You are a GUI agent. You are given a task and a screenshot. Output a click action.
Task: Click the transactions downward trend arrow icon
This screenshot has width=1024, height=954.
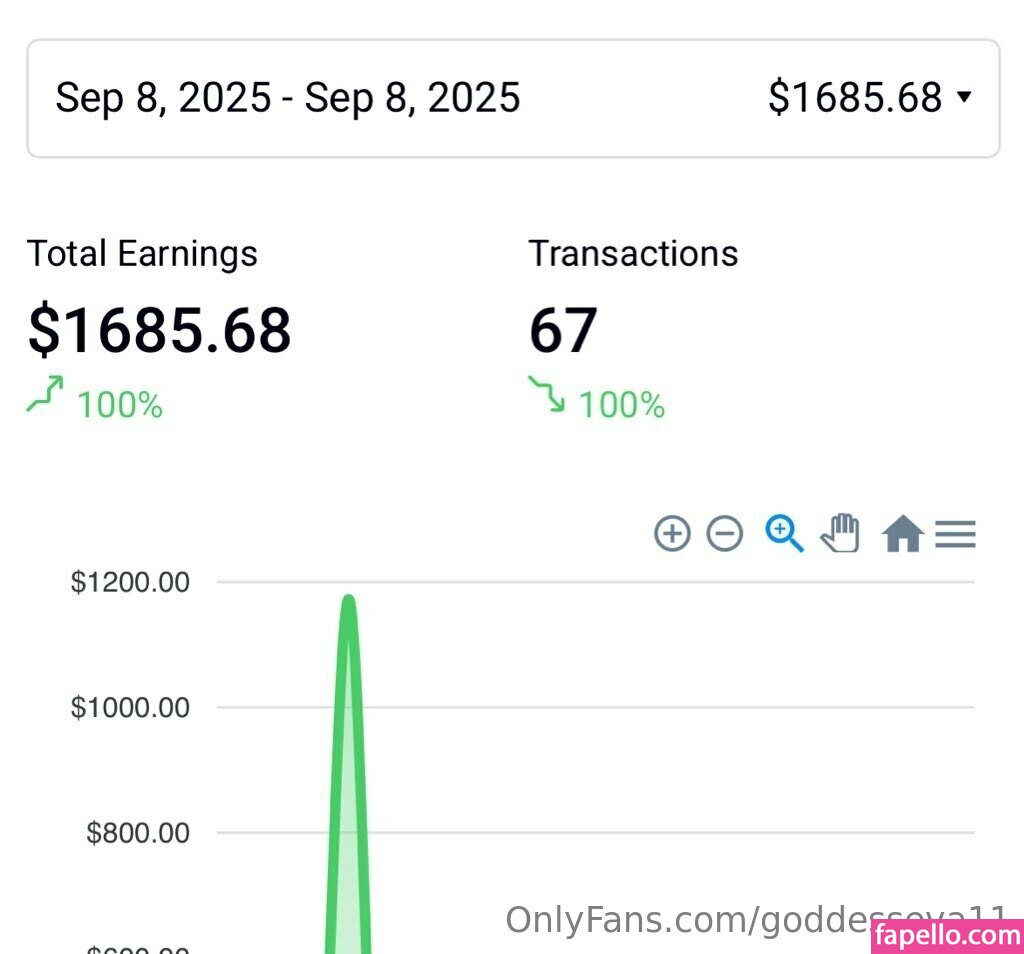coord(547,396)
